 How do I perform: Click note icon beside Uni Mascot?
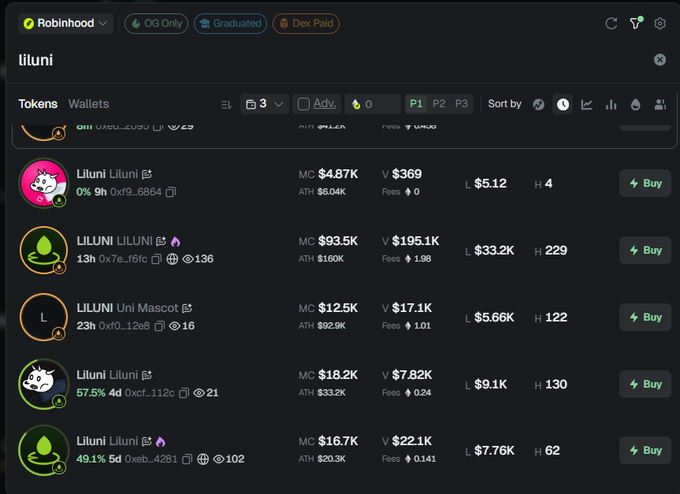(187, 308)
